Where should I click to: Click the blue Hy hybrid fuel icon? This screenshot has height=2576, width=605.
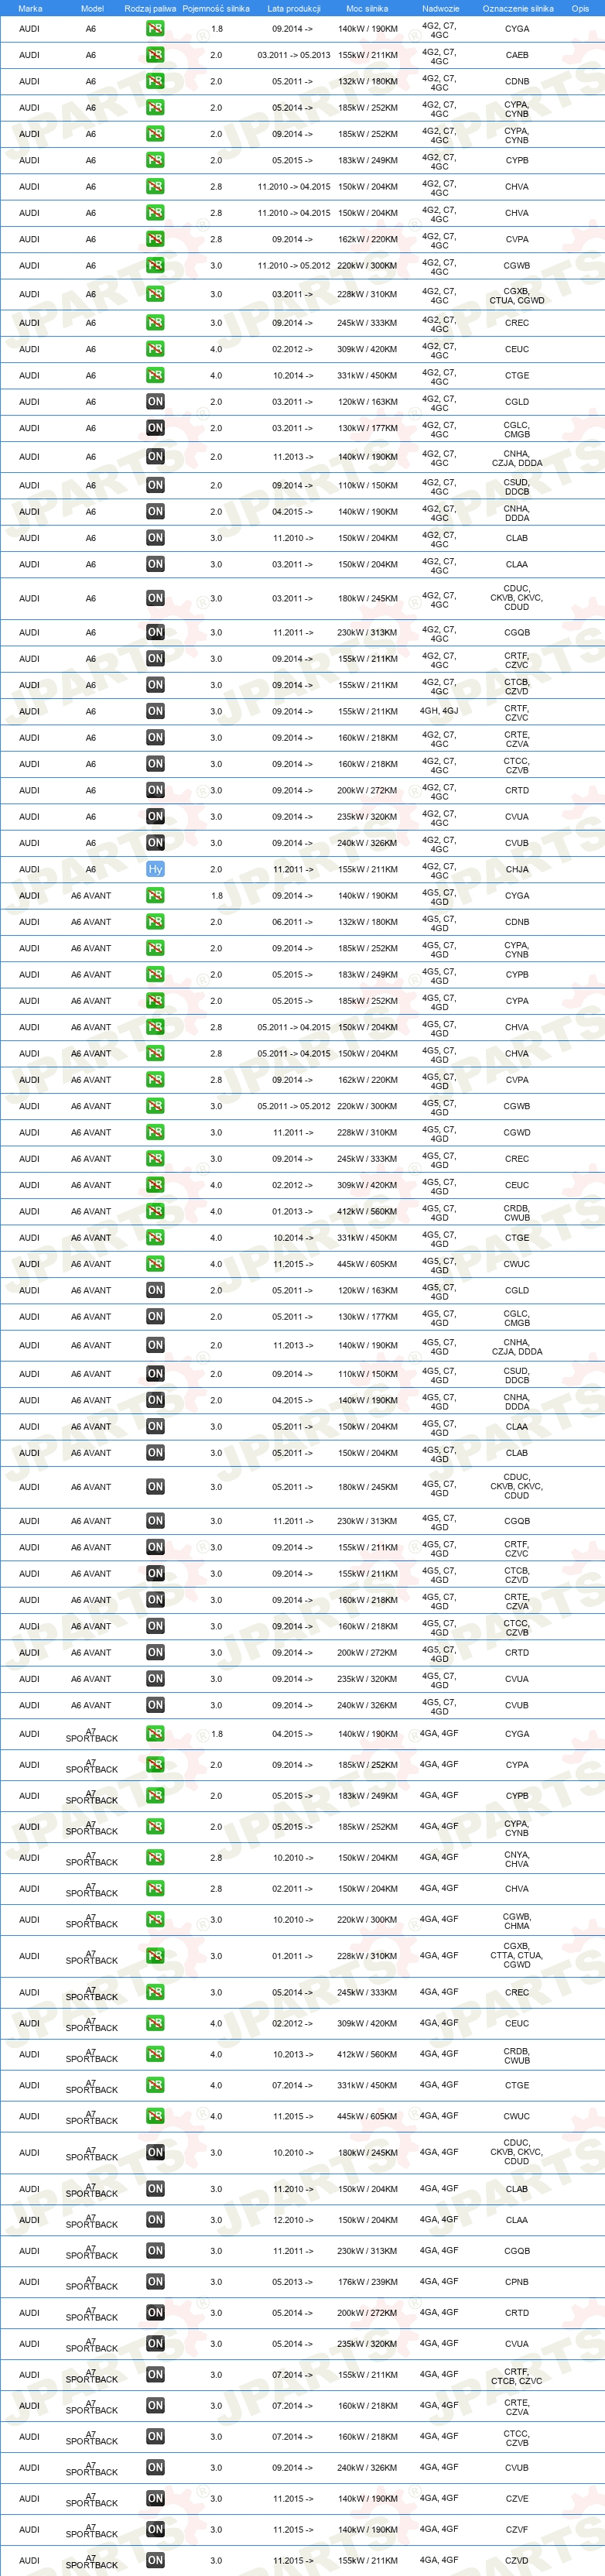[x=155, y=869]
